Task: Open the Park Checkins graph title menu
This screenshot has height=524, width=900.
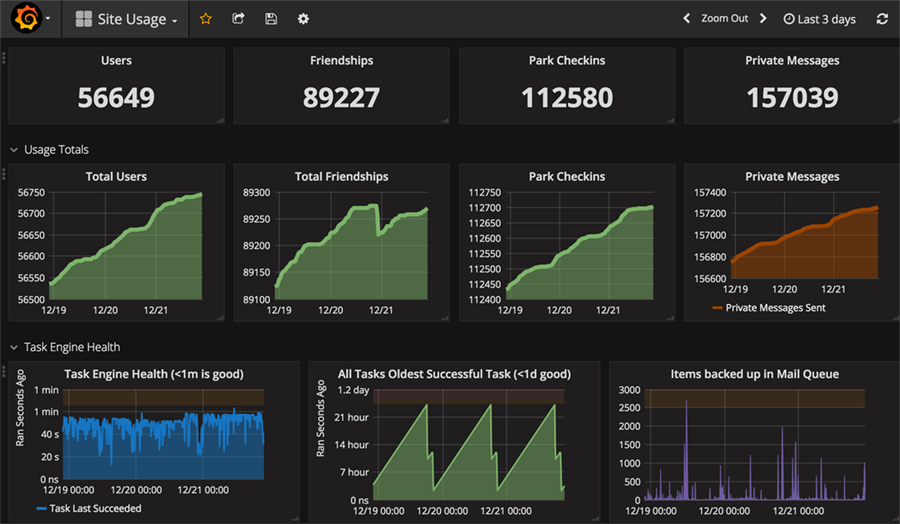Action: tap(567, 176)
